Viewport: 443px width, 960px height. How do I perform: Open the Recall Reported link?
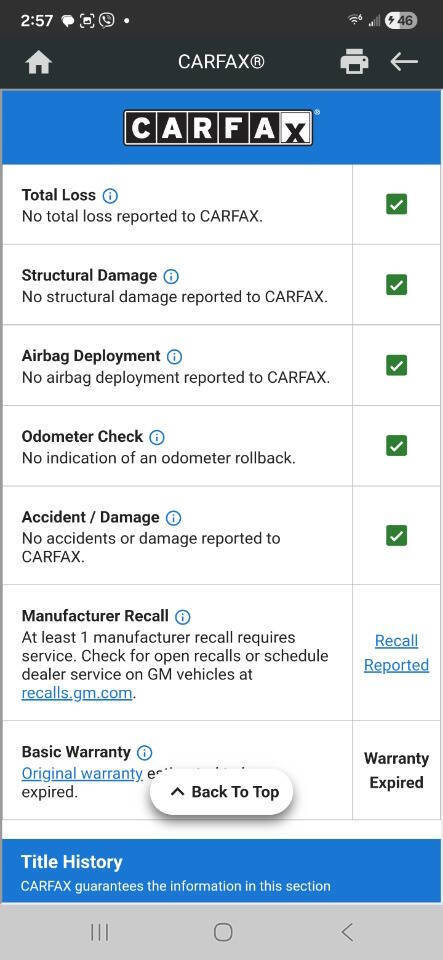(396, 653)
